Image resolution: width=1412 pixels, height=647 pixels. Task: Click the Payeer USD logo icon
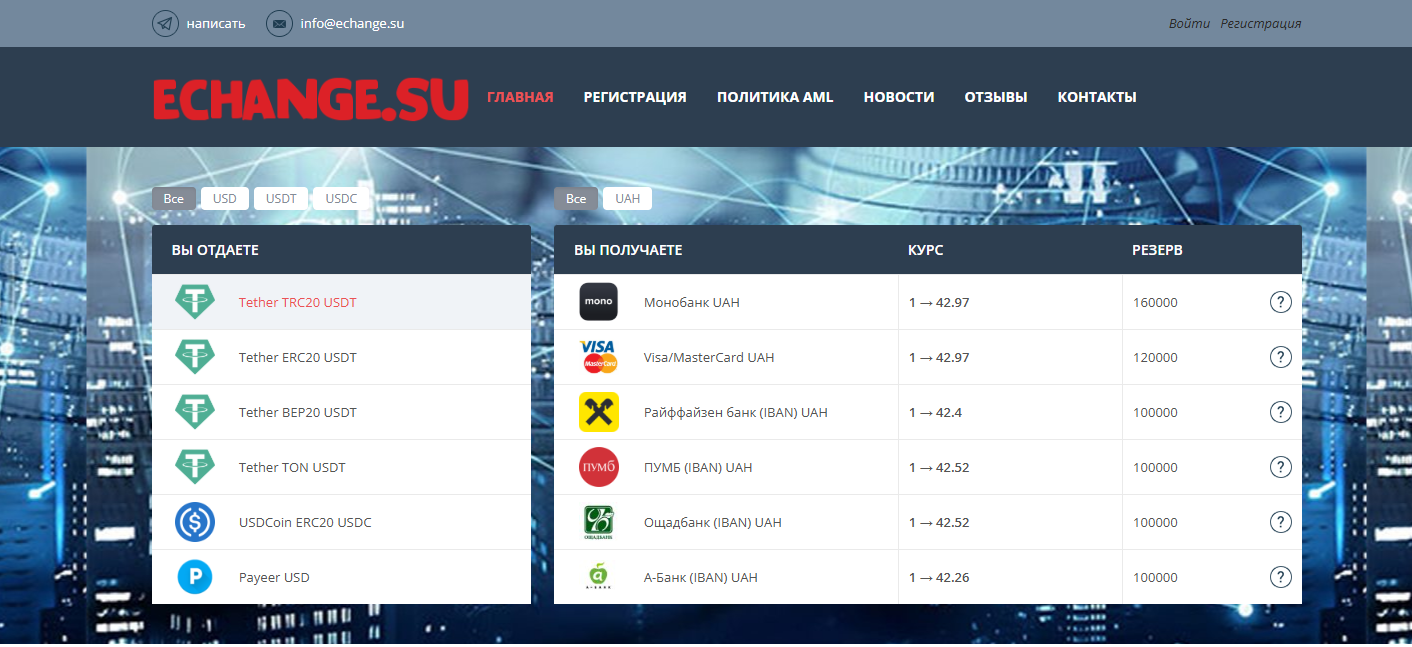[x=195, y=577]
